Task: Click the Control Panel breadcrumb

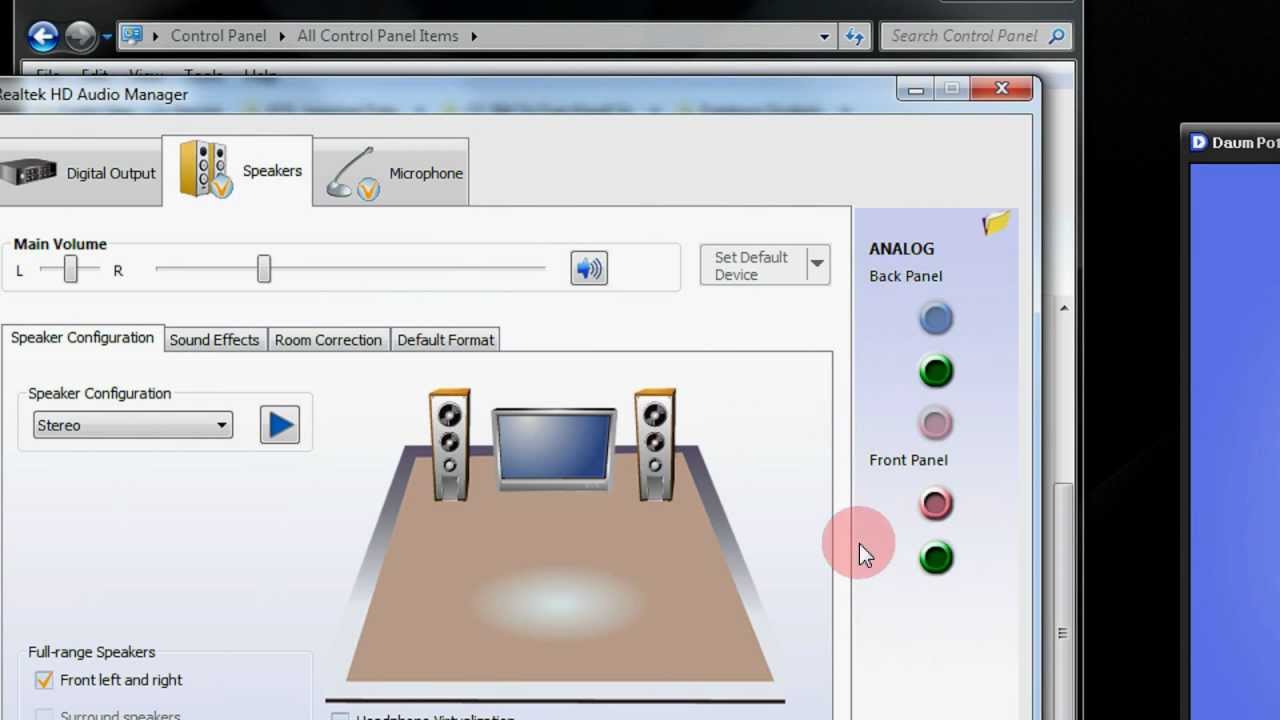Action: [x=218, y=36]
